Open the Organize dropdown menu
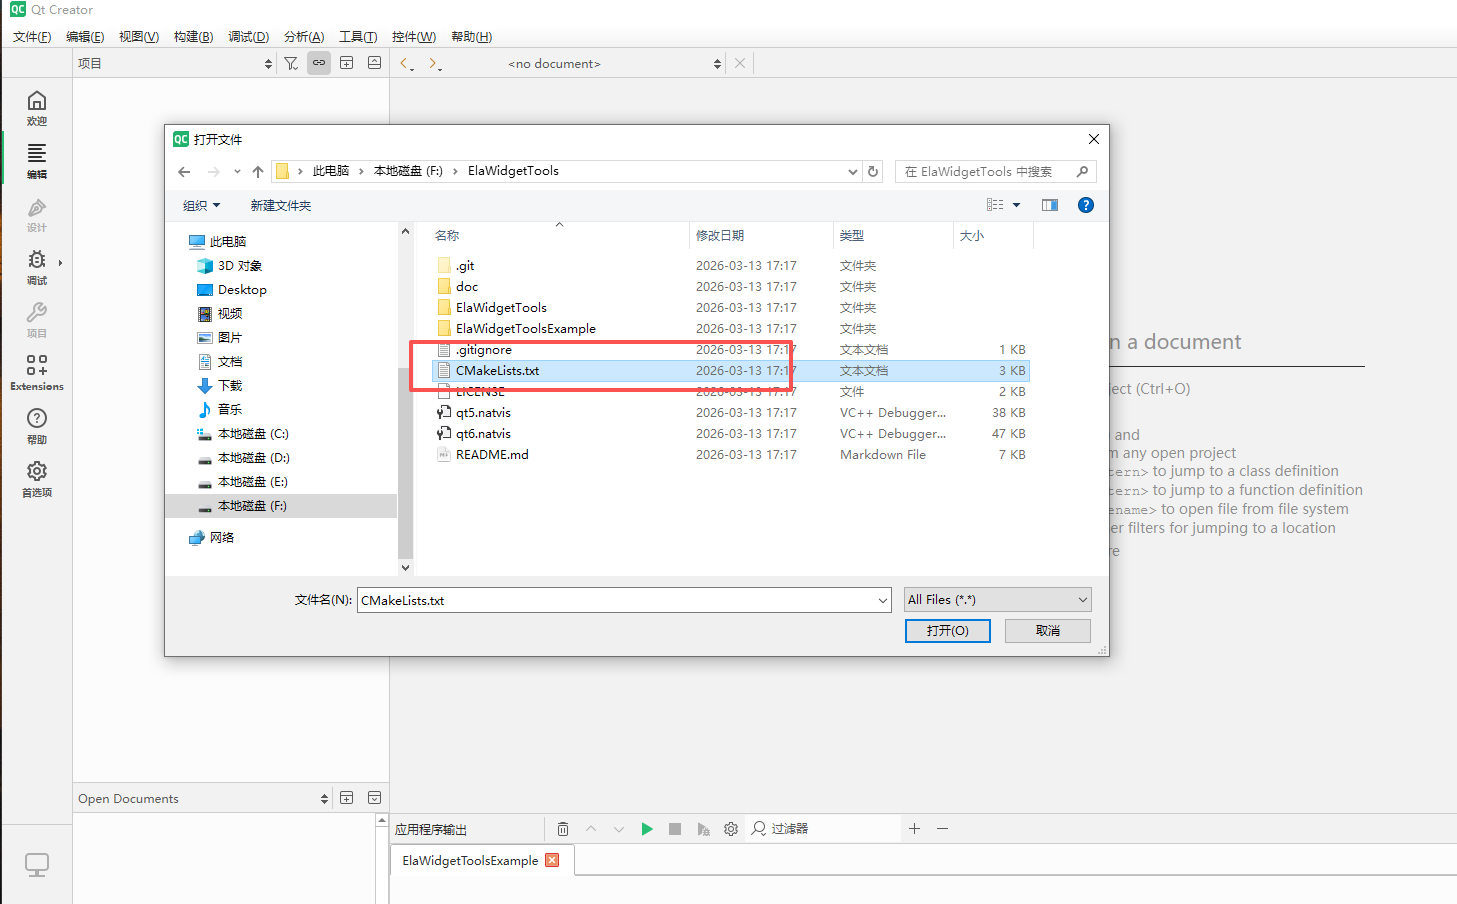Image resolution: width=1457 pixels, height=904 pixels. [x=201, y=206]
